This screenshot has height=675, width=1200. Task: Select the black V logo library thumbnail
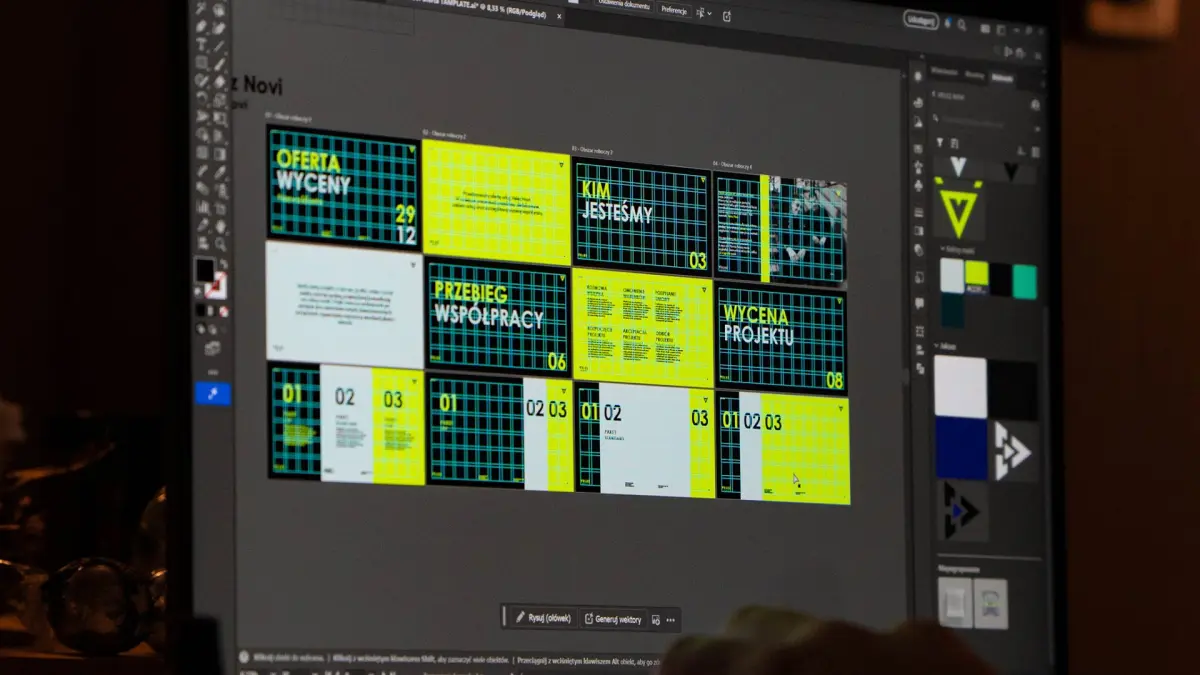(x=1011, y=170)
